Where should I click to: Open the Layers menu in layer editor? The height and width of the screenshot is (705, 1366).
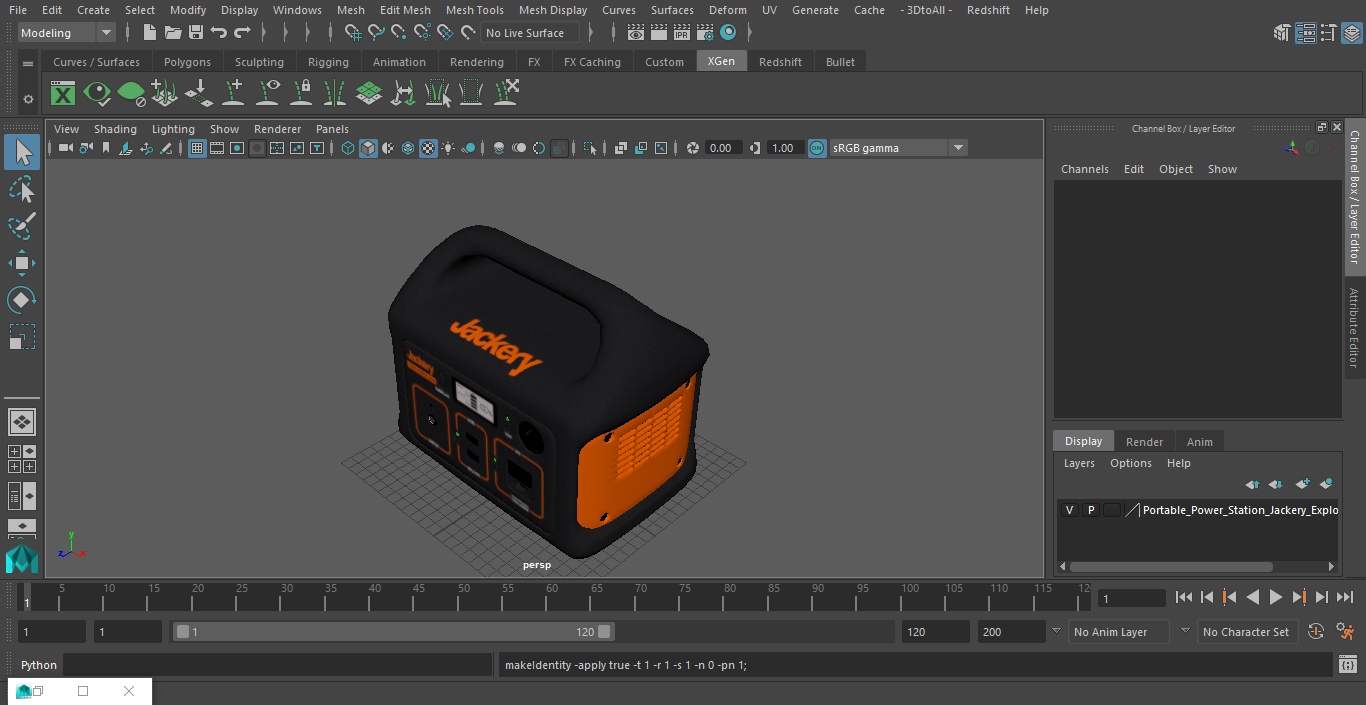[x=1078, y=463]
